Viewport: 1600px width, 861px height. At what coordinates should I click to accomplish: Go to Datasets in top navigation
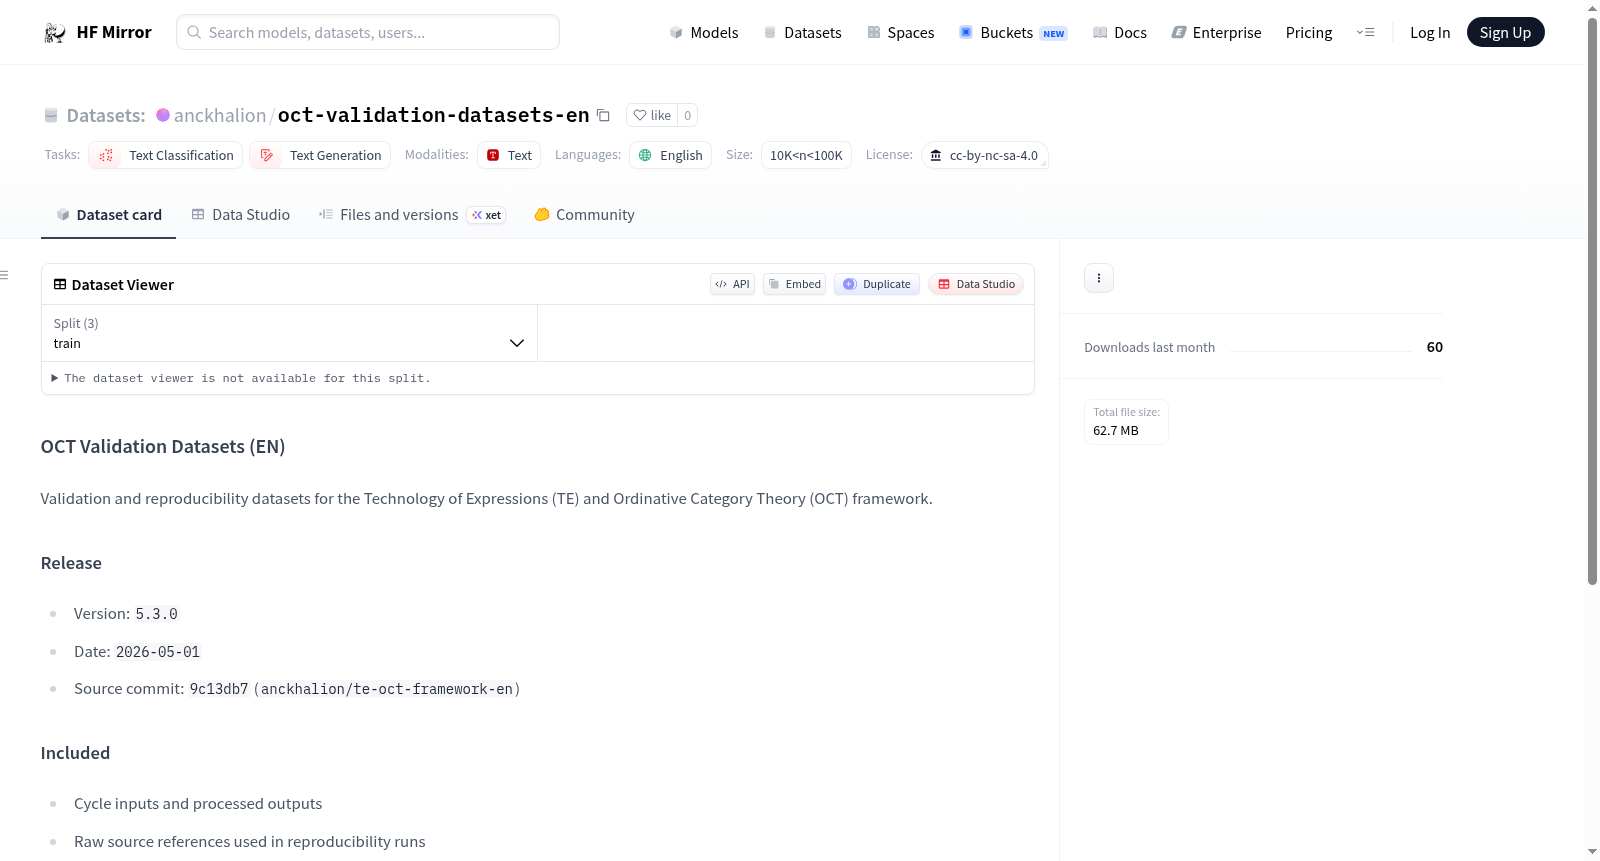tap(802, 33)
